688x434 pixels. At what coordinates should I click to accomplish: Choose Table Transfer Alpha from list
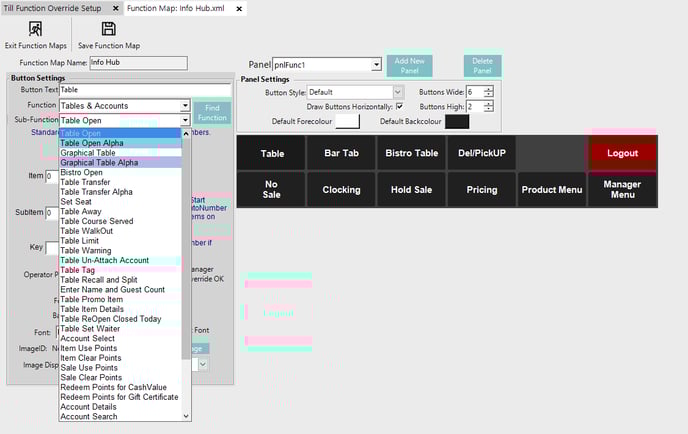120,192
